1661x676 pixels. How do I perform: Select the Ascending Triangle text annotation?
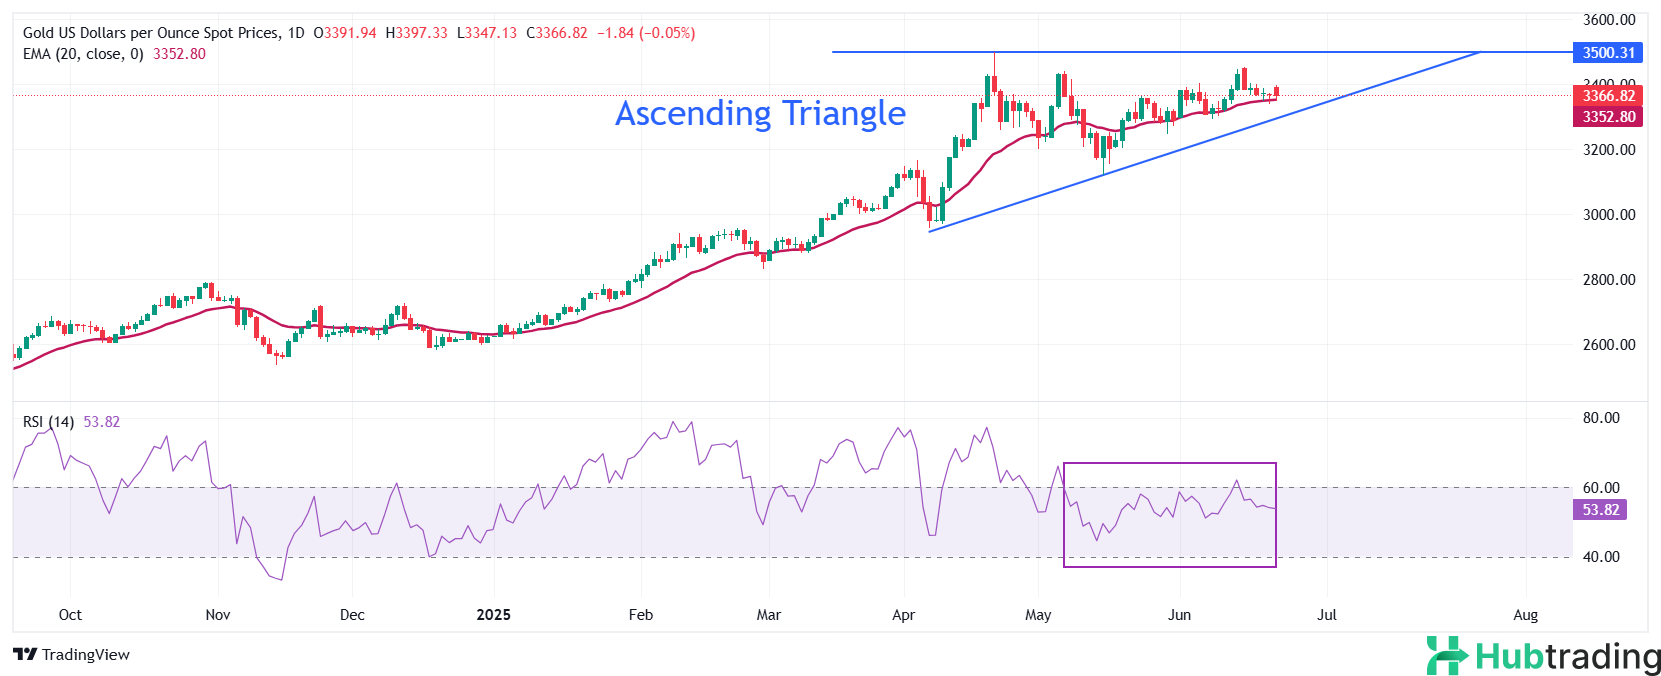point(760,113)
